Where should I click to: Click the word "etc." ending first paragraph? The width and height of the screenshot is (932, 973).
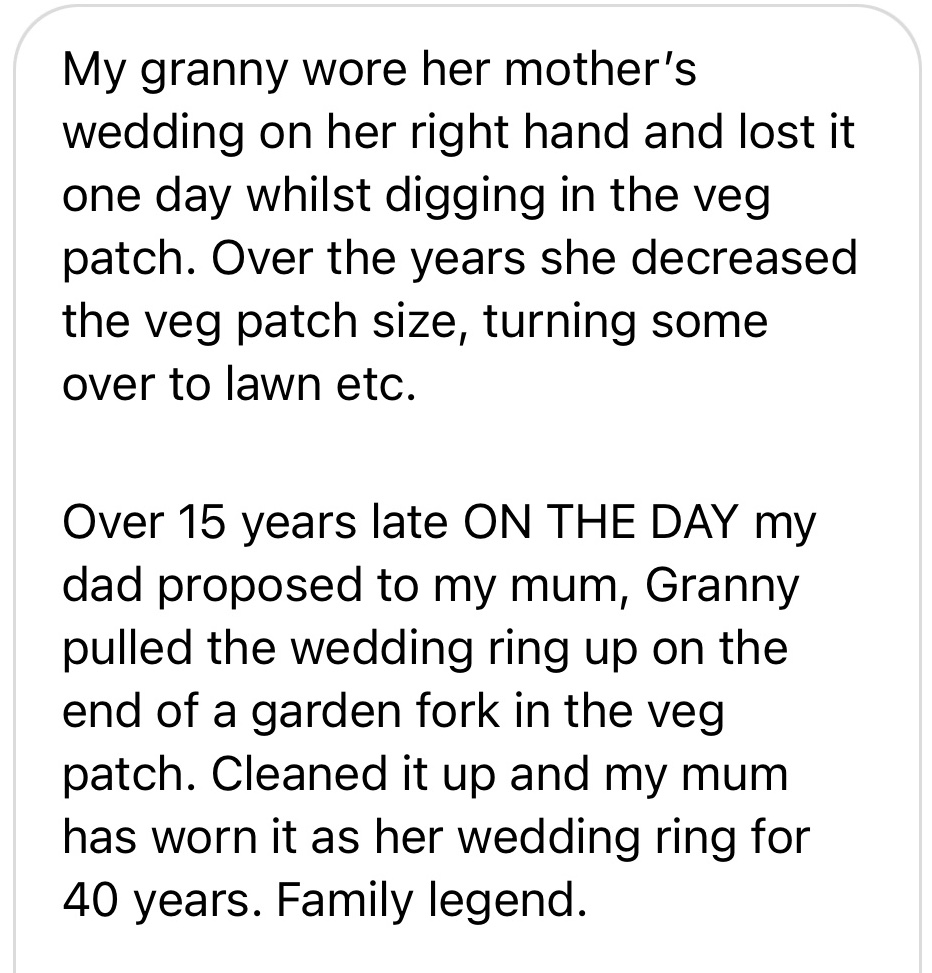click(x=378, y=384)
